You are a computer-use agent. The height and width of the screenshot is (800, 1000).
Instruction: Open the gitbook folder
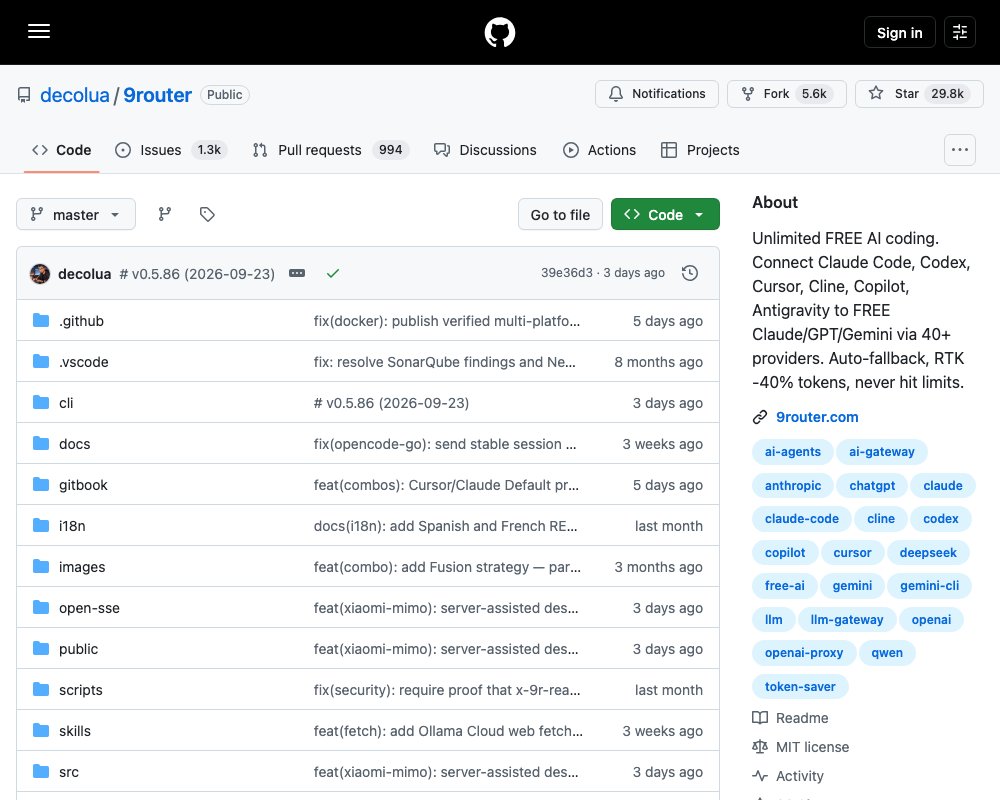coord(83,485)
